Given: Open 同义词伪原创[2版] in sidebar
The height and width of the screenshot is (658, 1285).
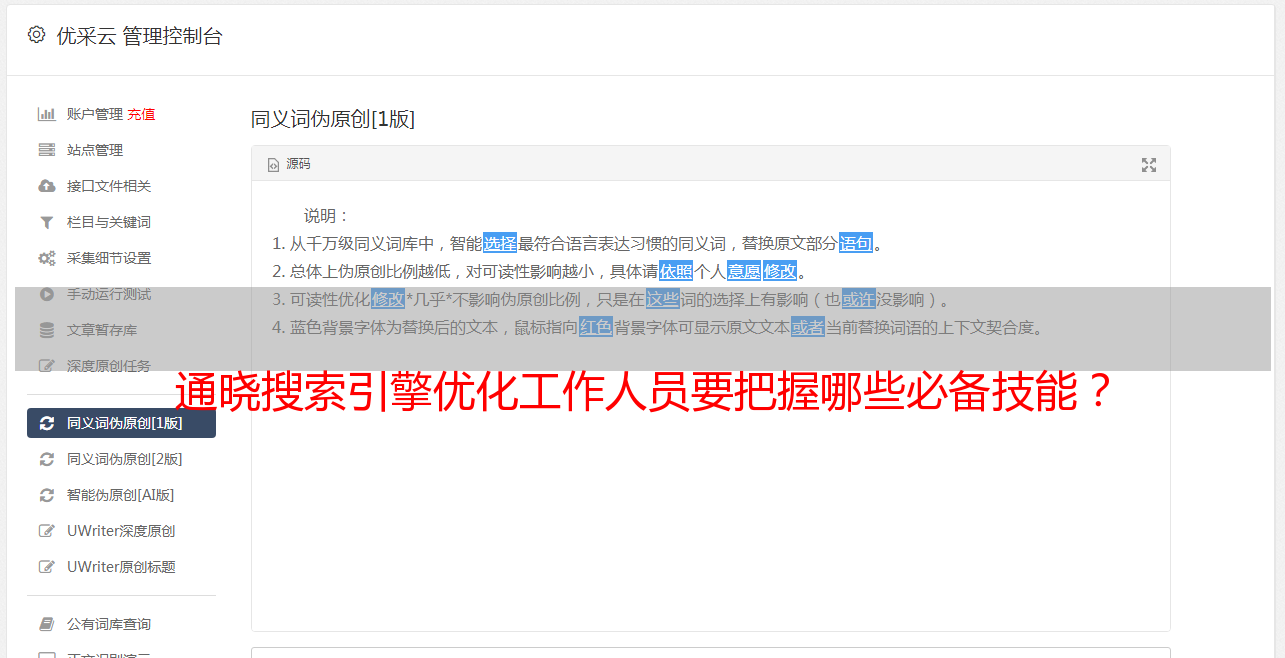Looking at the screenshot, I should [121, 459].
